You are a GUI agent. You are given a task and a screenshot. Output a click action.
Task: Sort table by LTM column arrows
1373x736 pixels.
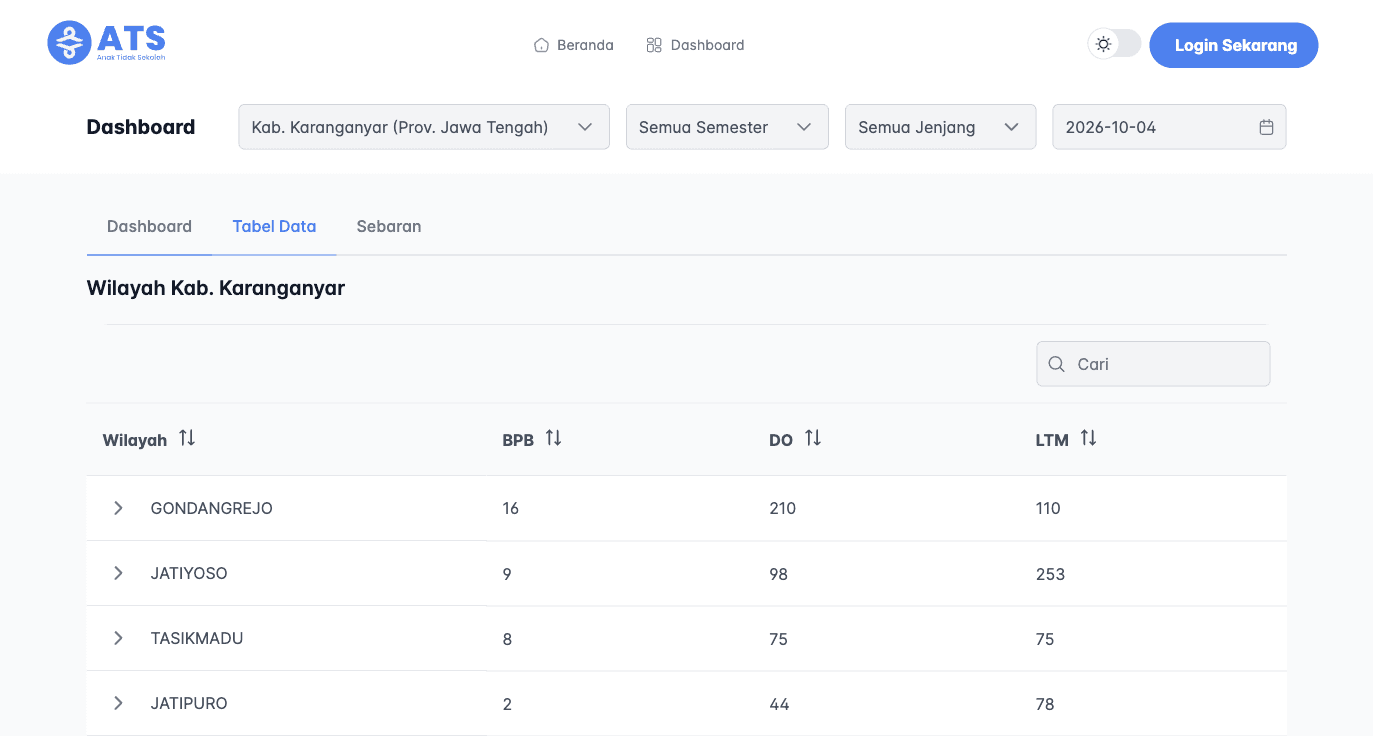(x=1088, y=438)
